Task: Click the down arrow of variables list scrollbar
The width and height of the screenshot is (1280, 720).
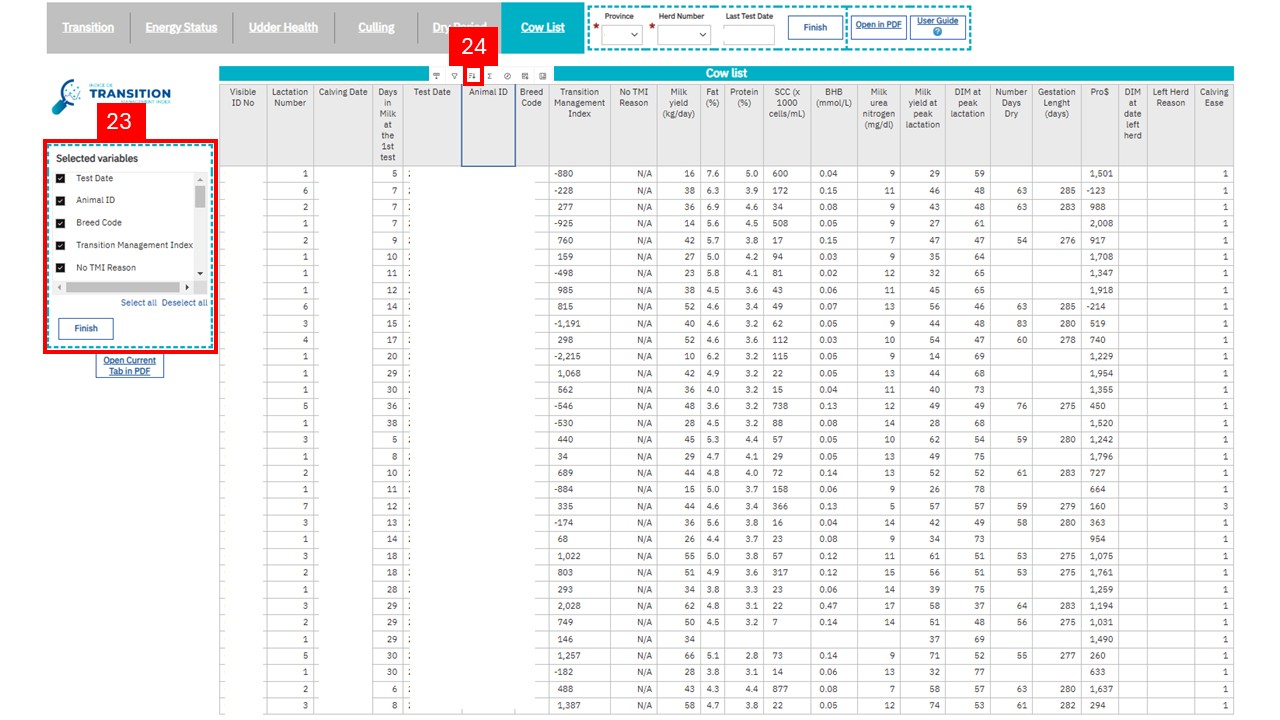Action: (200, 273)
